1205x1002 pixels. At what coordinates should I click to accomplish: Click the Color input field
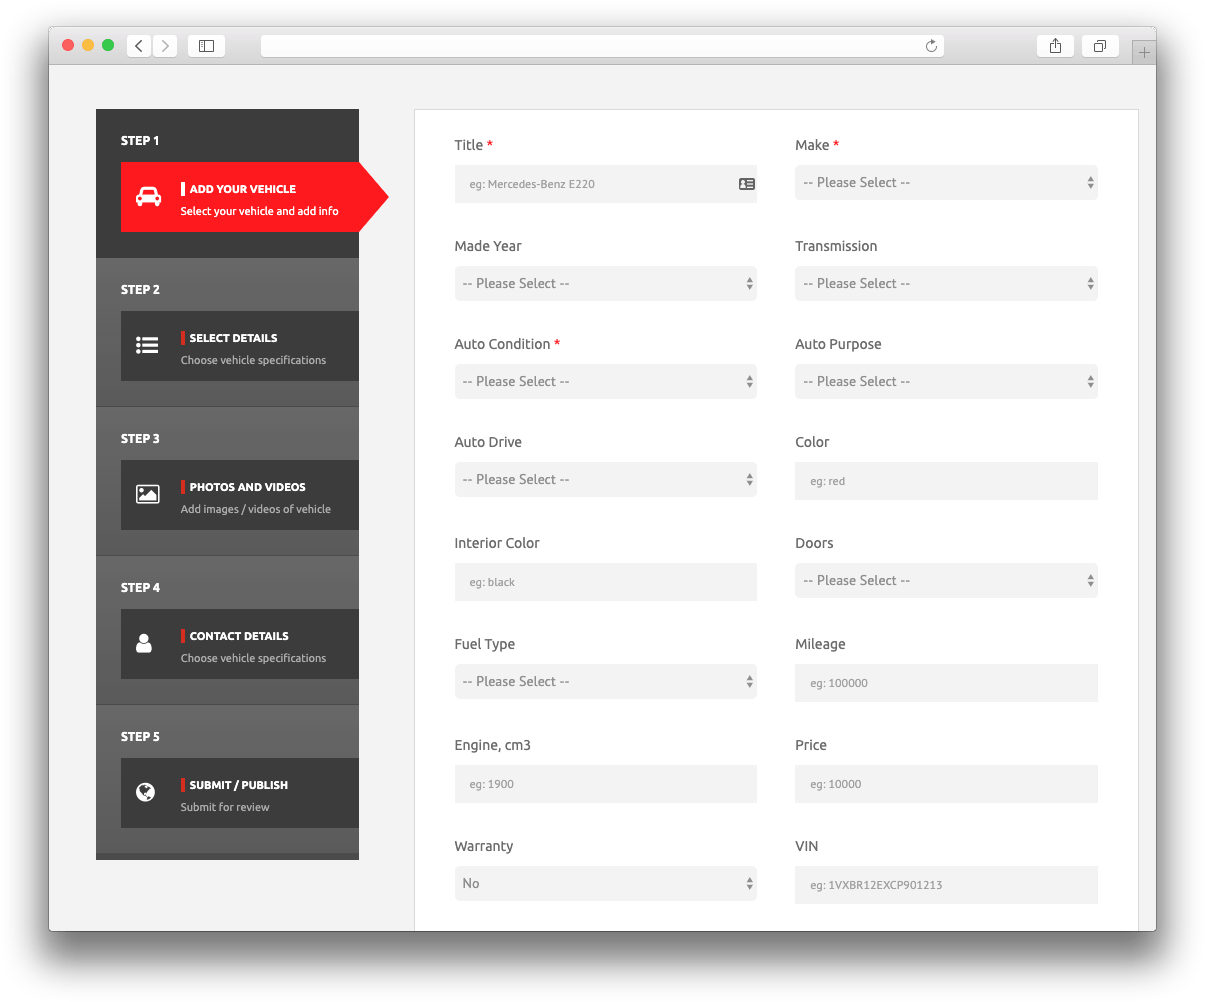pos(946,481)
